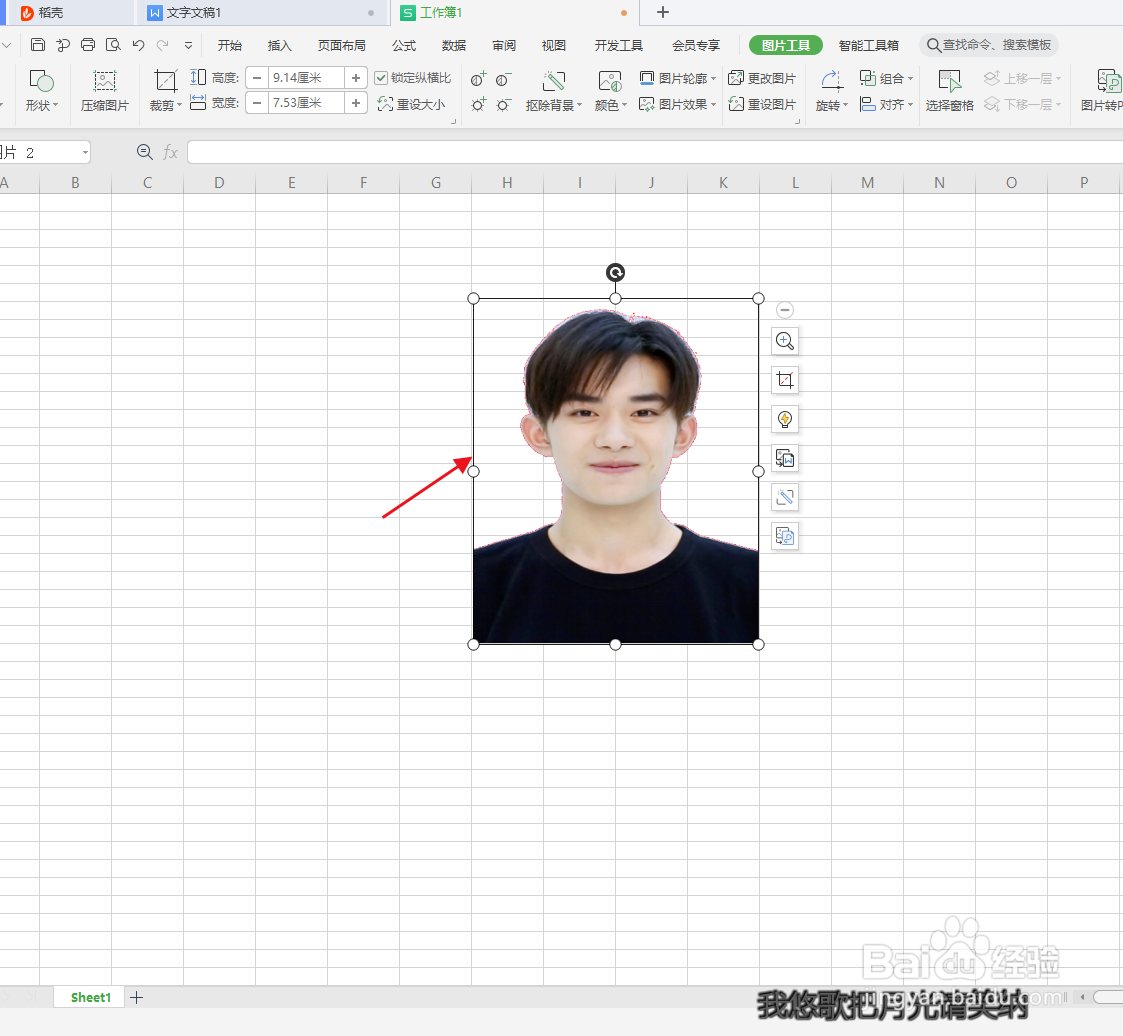Viewport: 1123px width, 1036px height.
Task: Click the print icon
Action: tap(87, 45)
